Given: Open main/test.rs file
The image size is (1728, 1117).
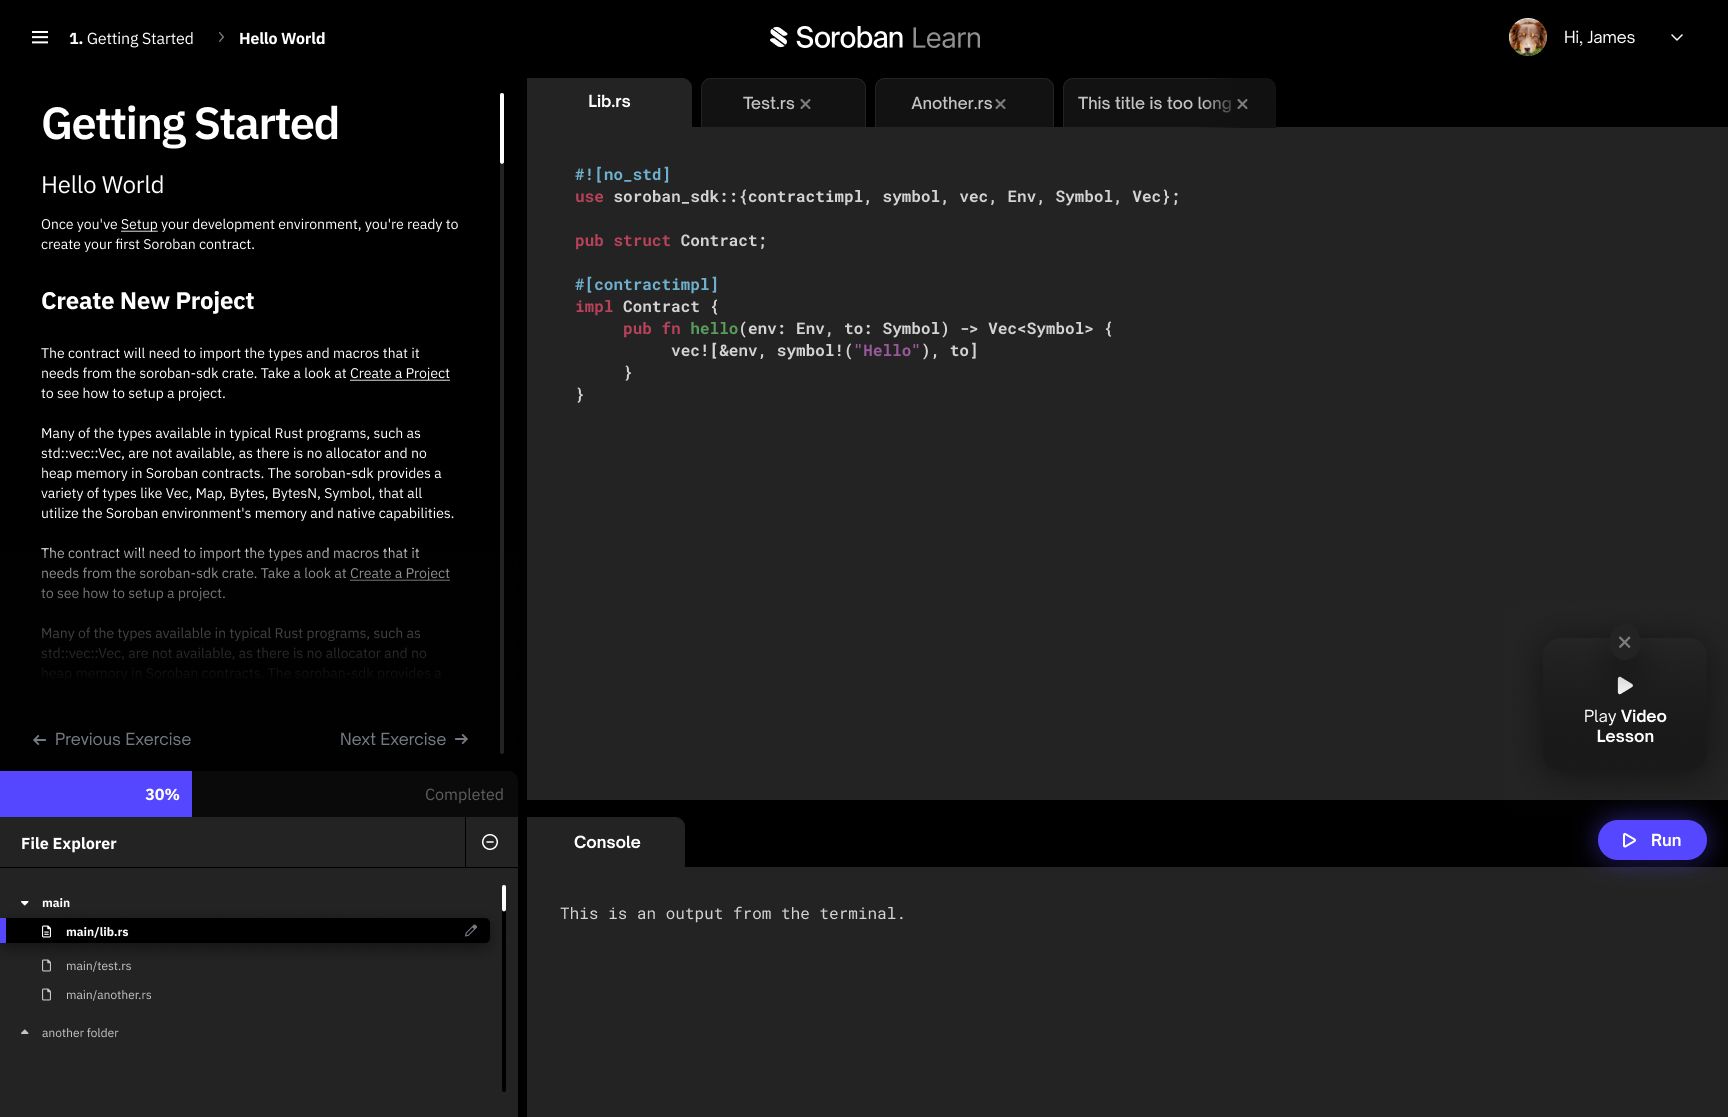Looking at the screenshot, I should [98, 966].
